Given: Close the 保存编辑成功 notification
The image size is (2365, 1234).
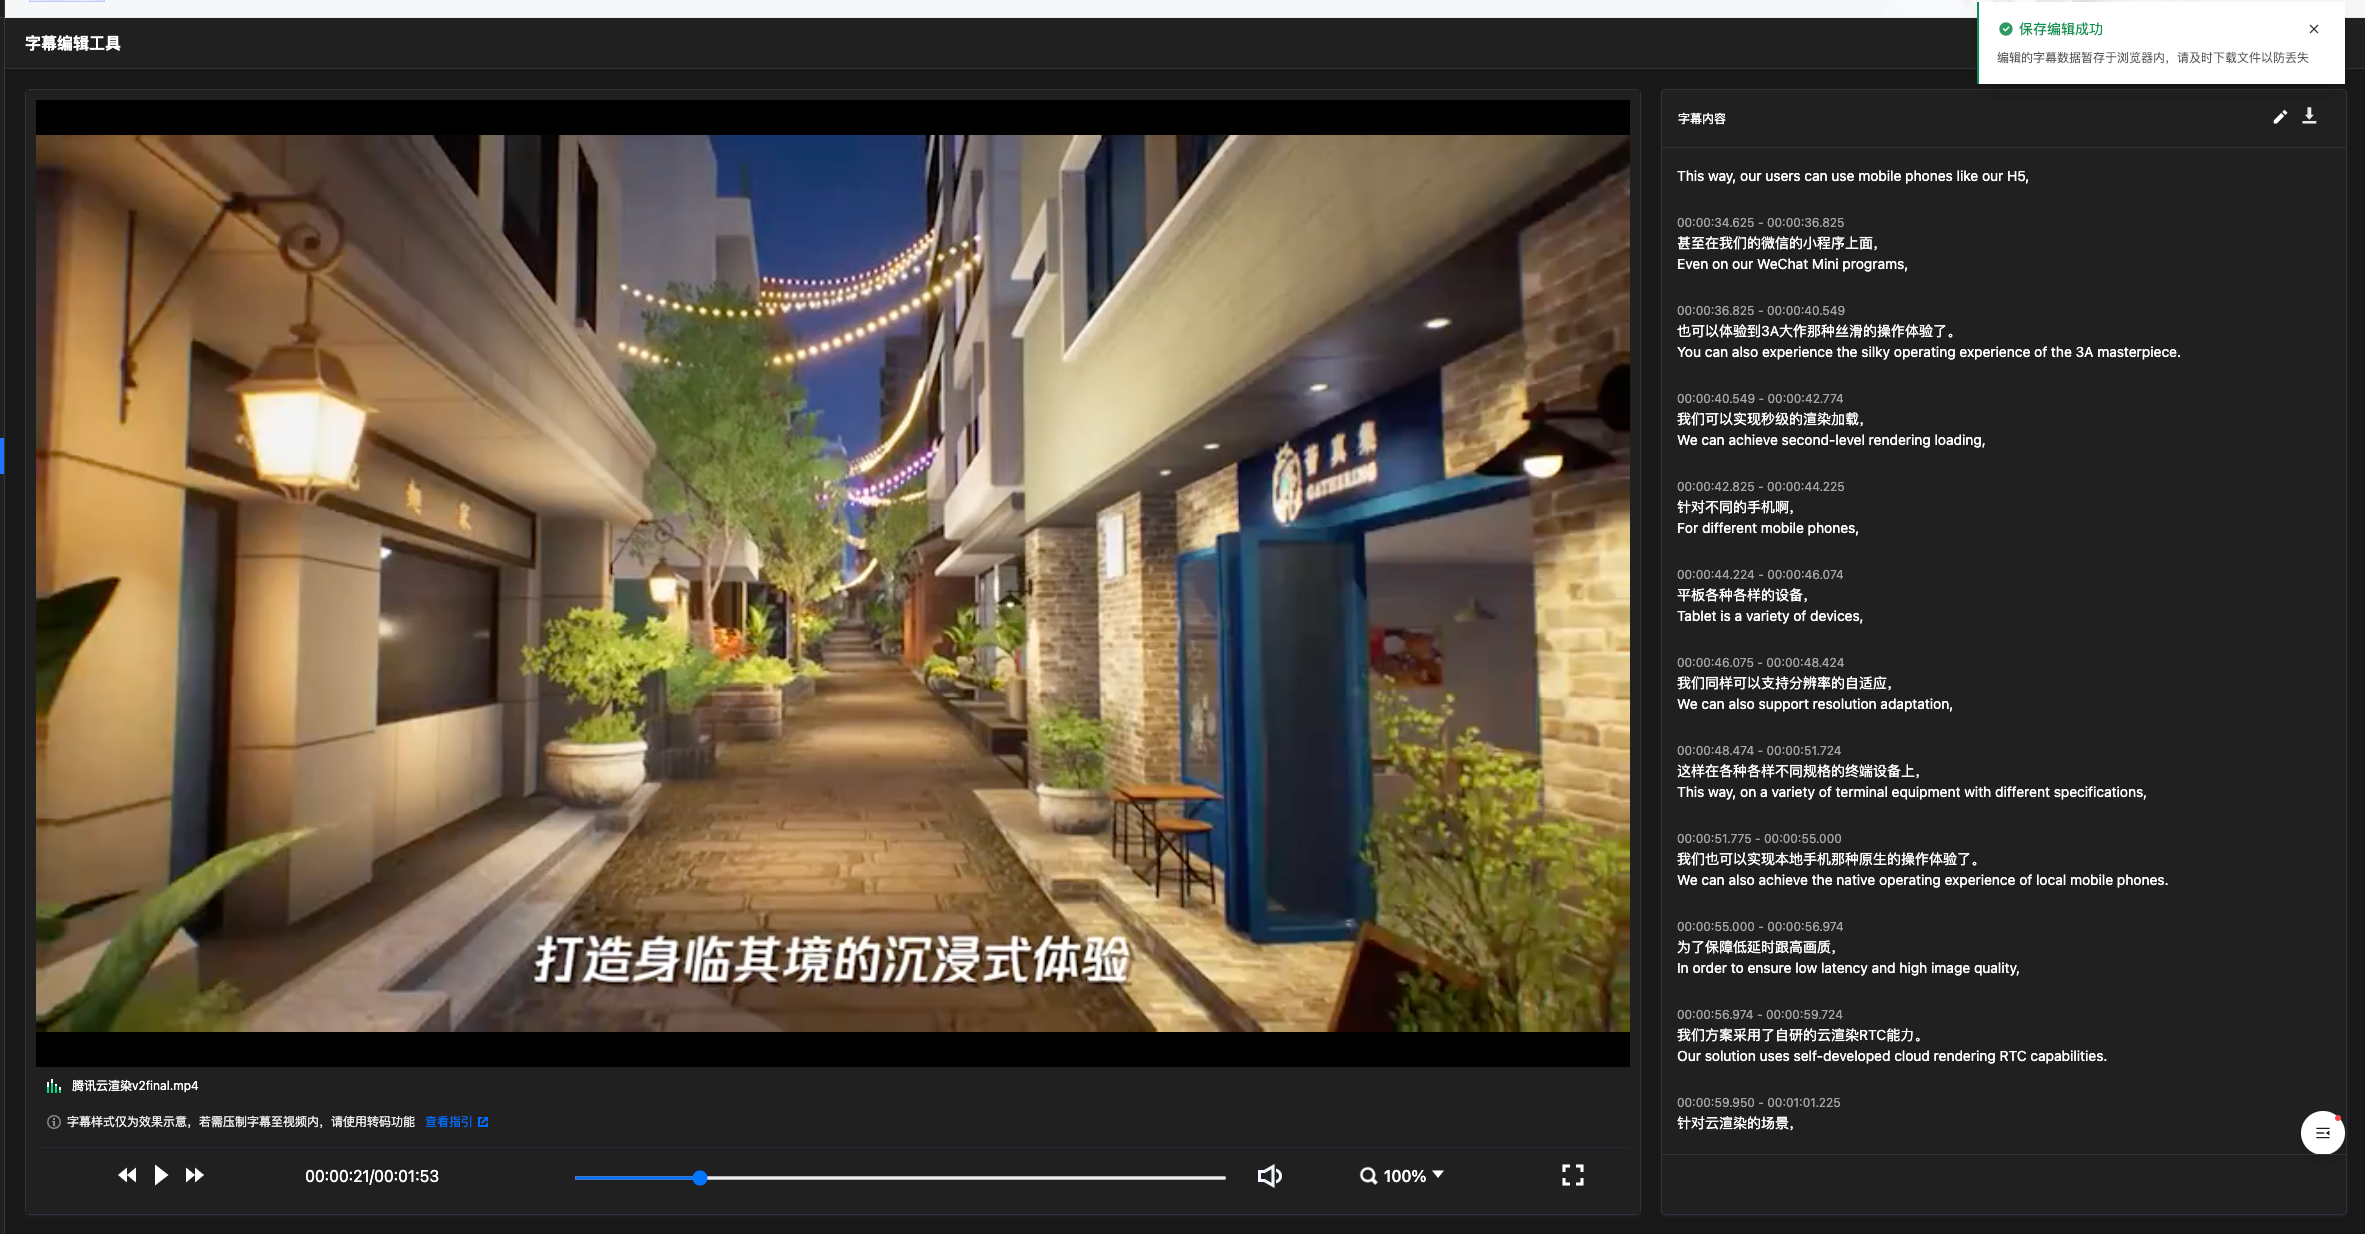Looking at the screenshot, I should tap(2314, 29).
